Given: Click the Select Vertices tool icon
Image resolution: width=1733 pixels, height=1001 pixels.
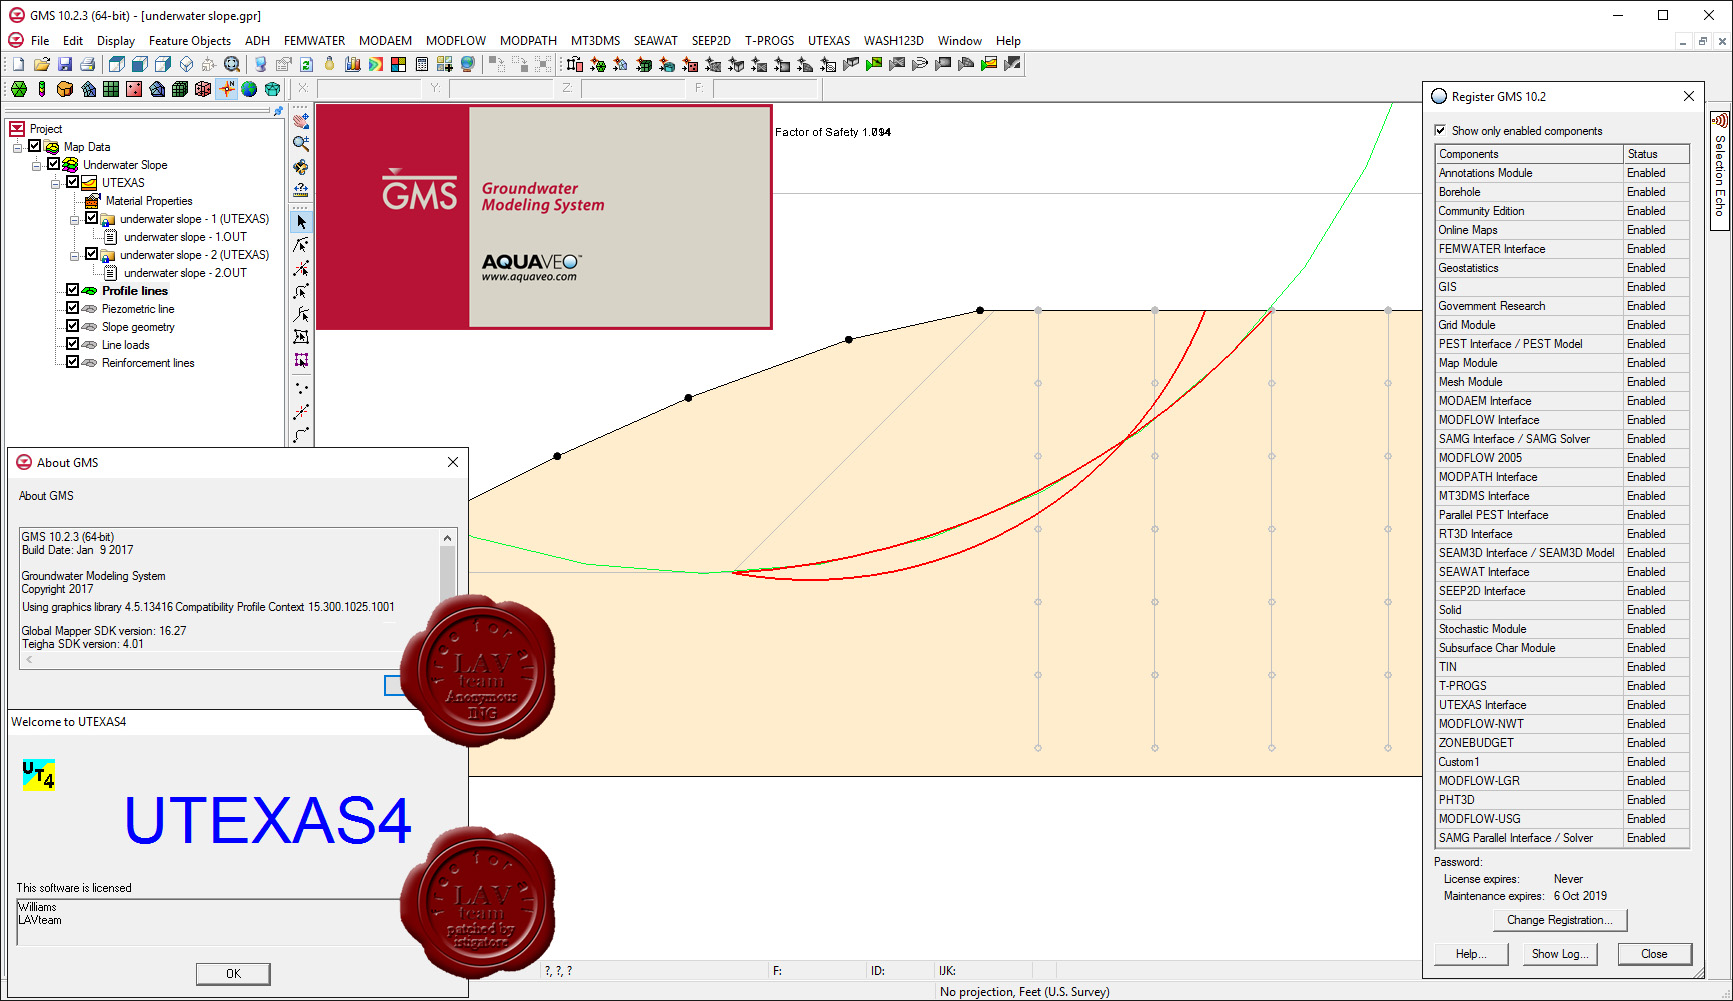Looking at the screenshot, I should (301, 268).
